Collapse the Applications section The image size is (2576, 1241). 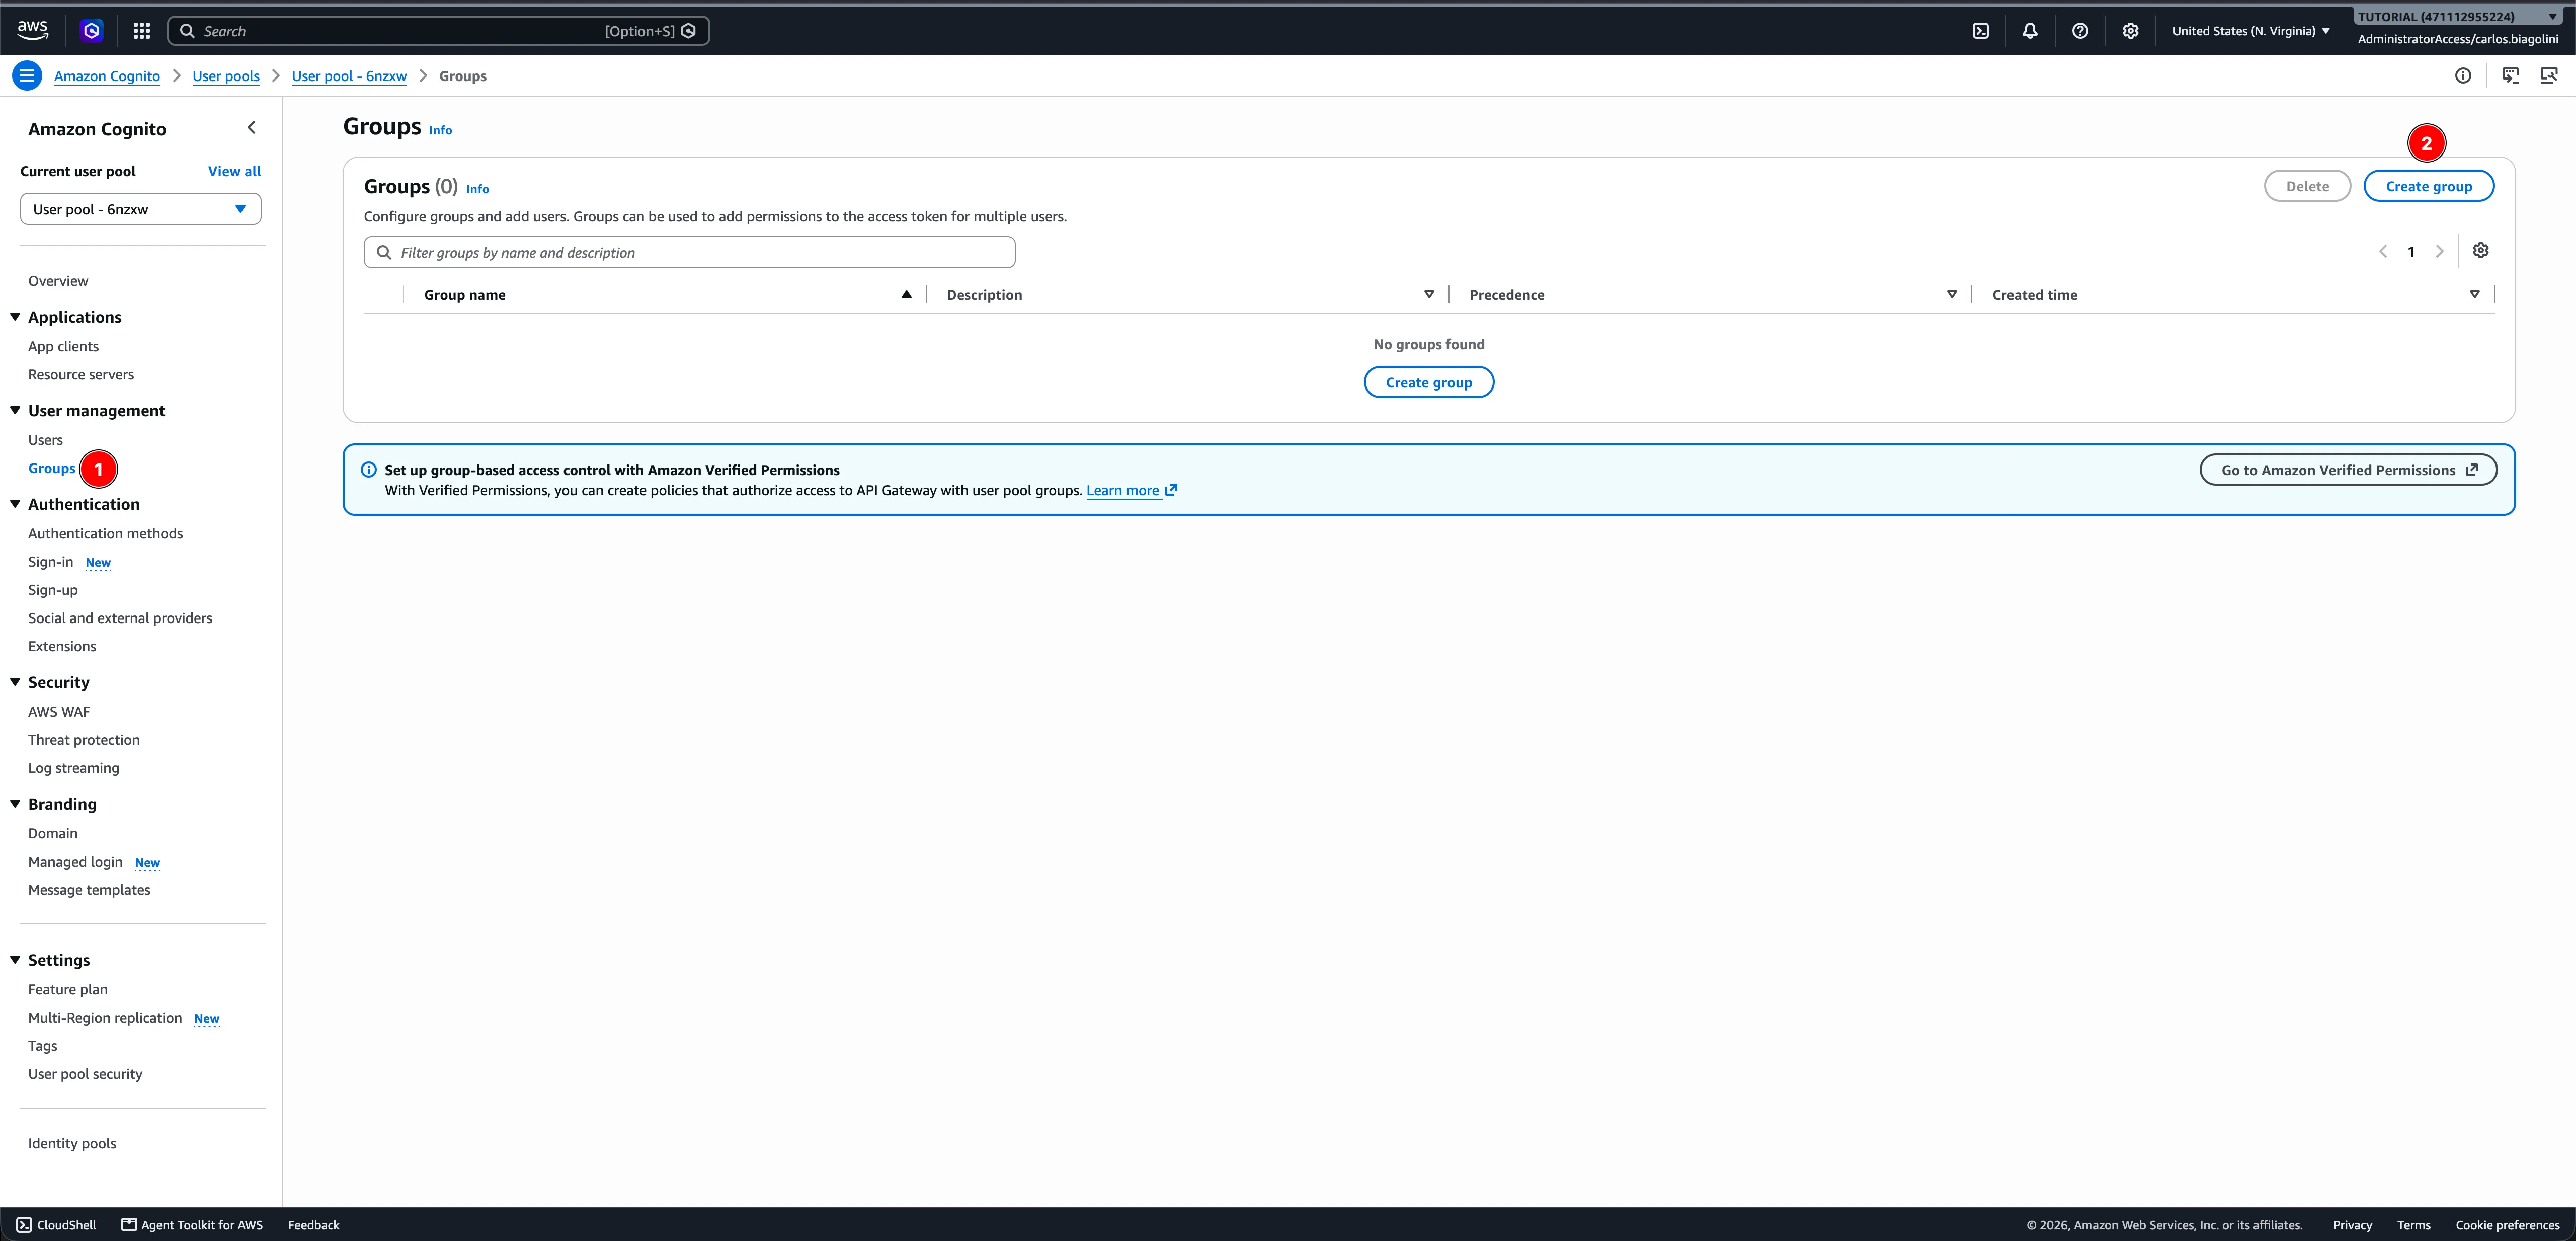[x=15, y=316]
